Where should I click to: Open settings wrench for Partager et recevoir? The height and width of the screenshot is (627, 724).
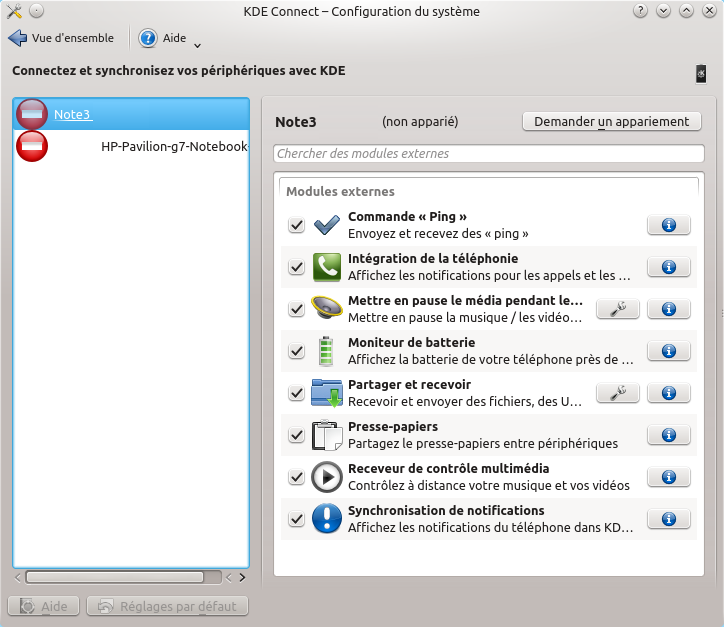tap(617, 393)
